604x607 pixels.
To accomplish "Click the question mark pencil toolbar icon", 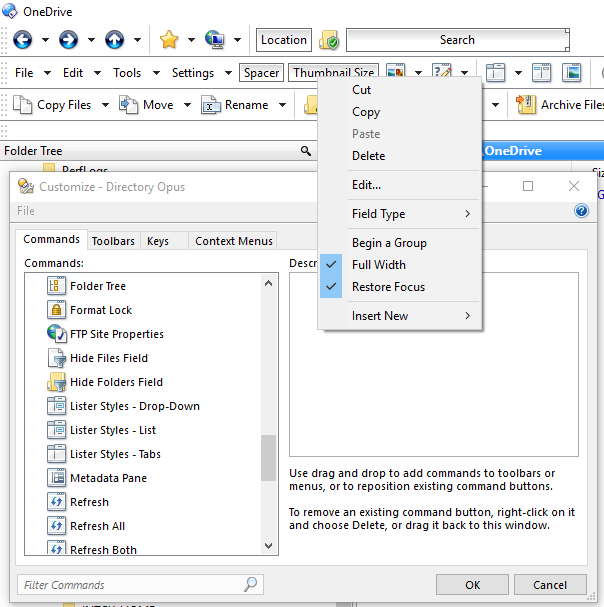I will (442, 72).
